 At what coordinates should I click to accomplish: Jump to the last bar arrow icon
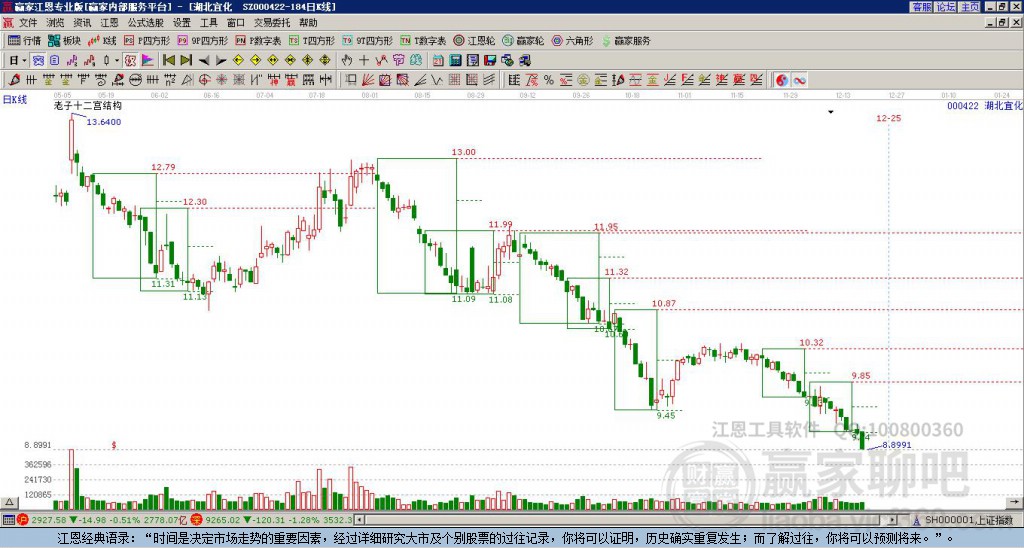[186, 61]
